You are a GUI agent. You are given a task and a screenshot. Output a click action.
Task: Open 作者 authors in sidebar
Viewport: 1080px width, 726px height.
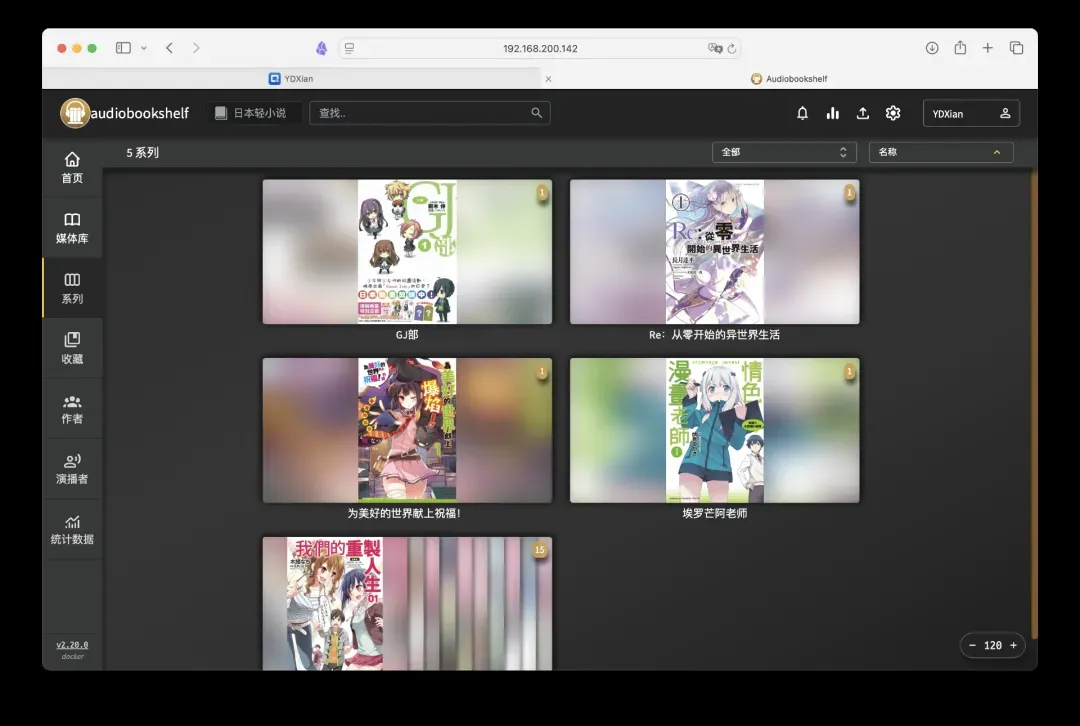(x=72, y=408)
